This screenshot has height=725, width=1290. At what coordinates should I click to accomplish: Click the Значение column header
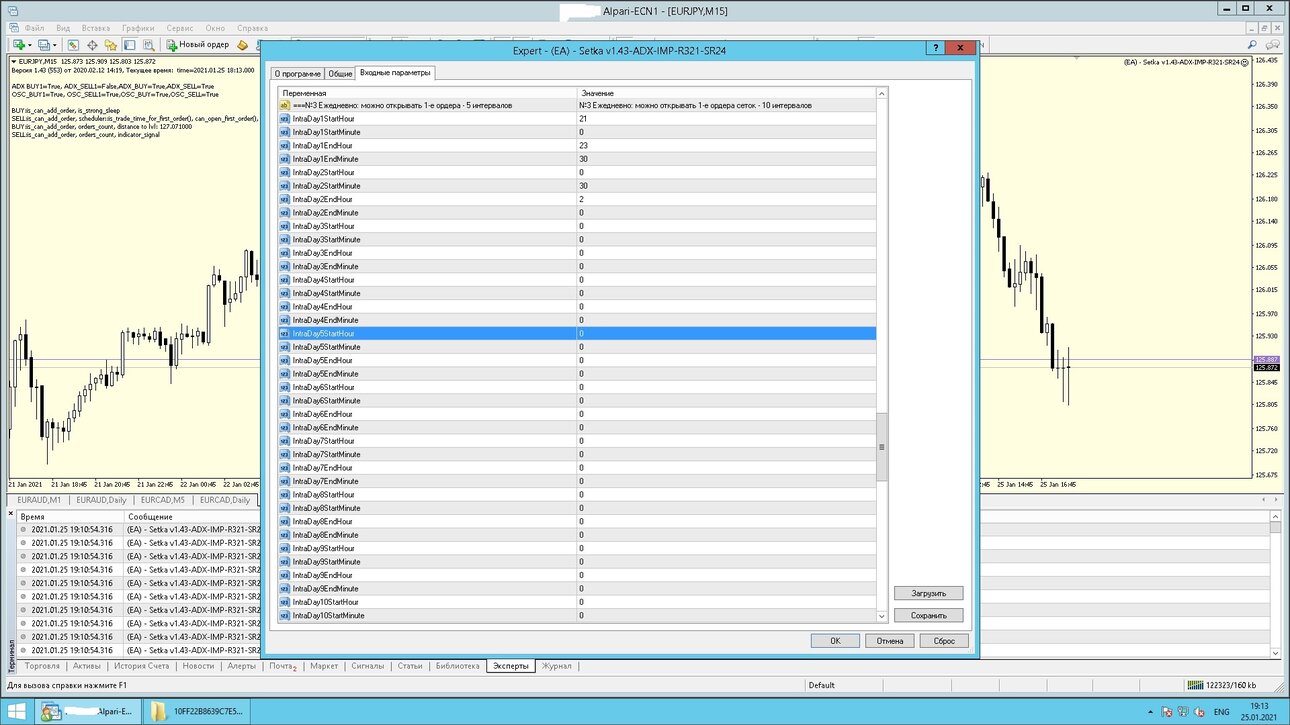(x=726, y=92)
